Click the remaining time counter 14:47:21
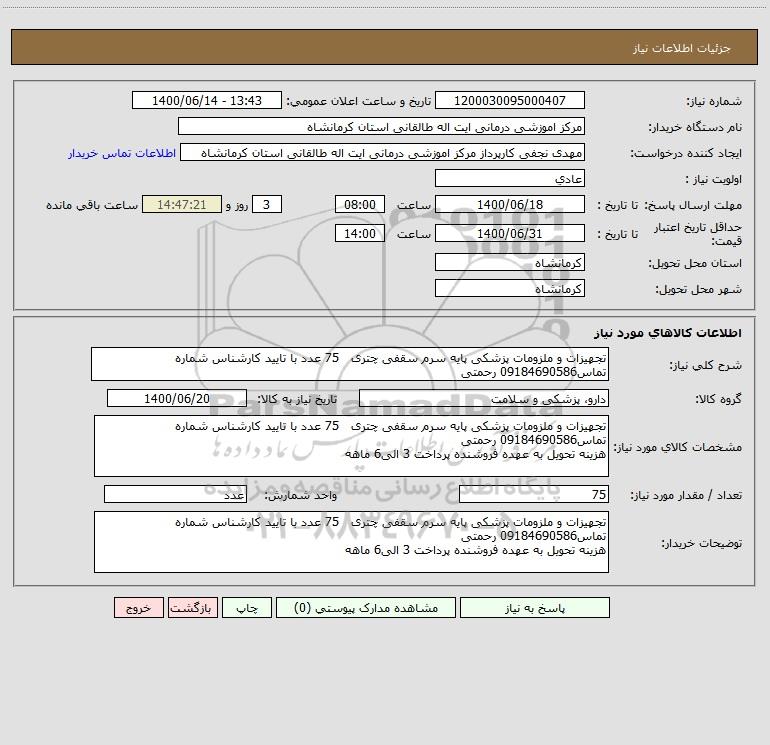The image size is (770, 745). point(182,204)
